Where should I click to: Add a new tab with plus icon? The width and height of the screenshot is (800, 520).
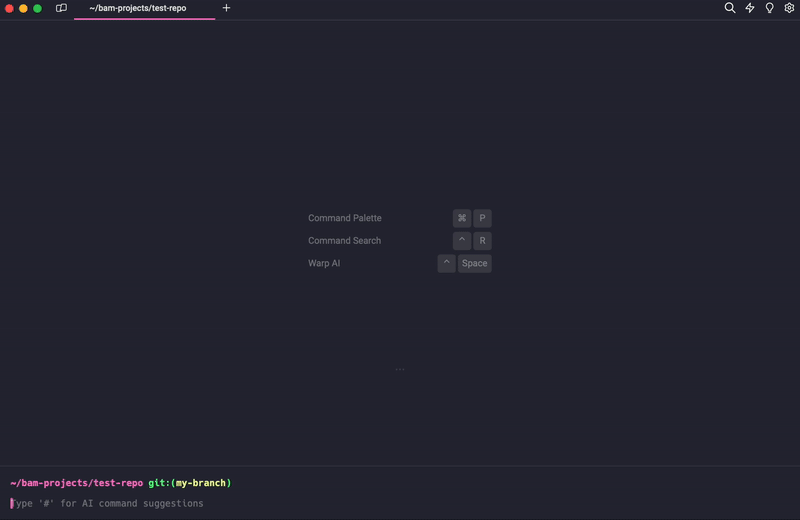226,8
